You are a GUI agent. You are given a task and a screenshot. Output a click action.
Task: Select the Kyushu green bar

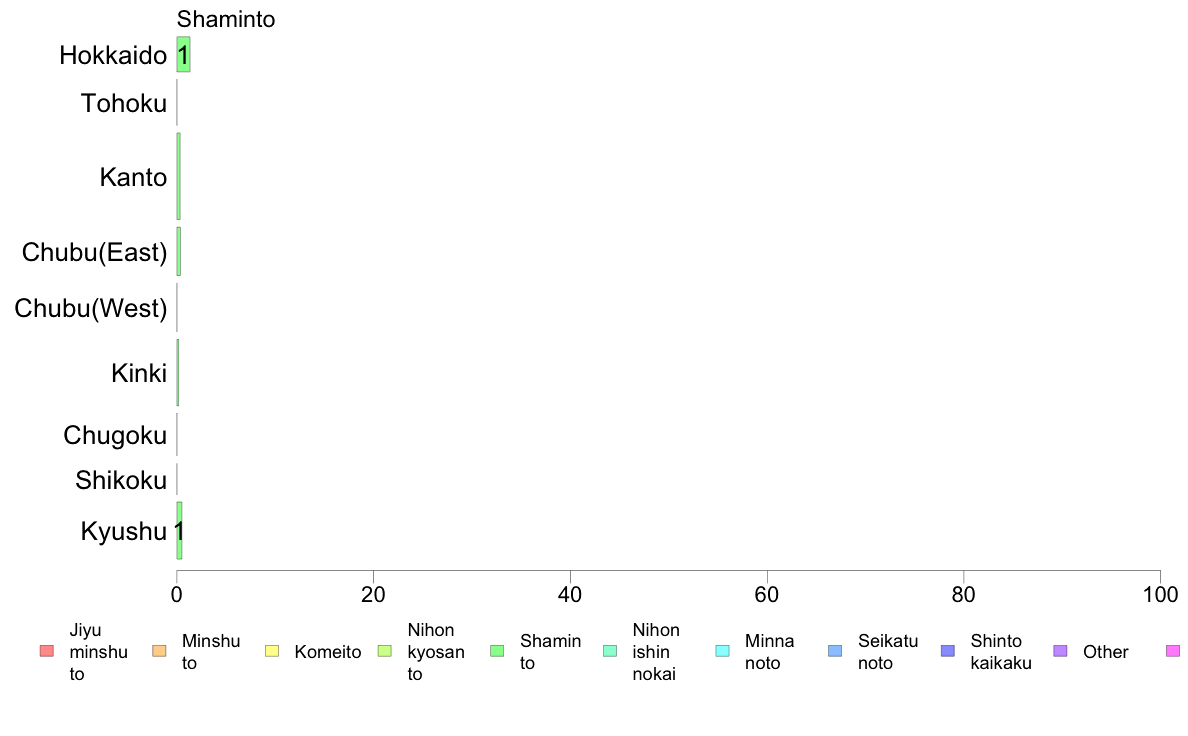click(x=180, y=531)
